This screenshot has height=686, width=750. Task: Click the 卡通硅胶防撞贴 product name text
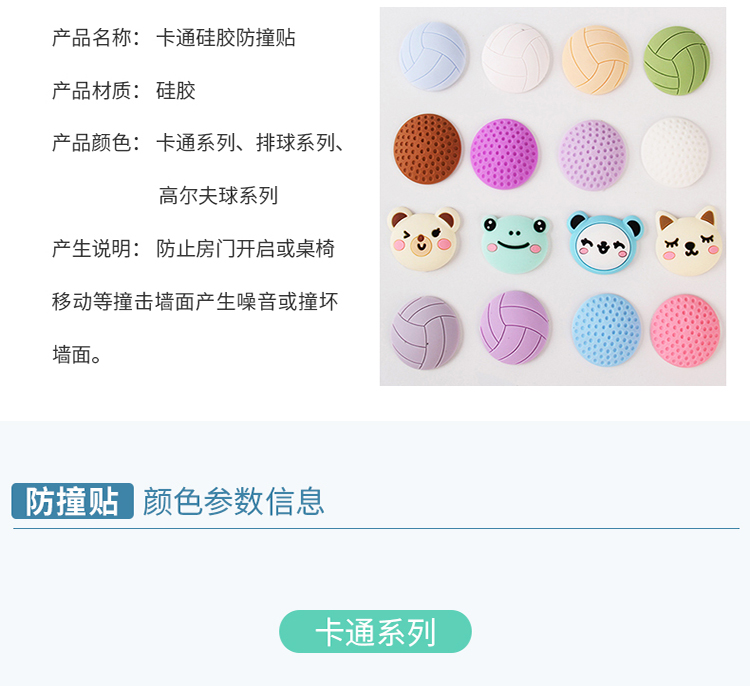[x=226, y=38]
